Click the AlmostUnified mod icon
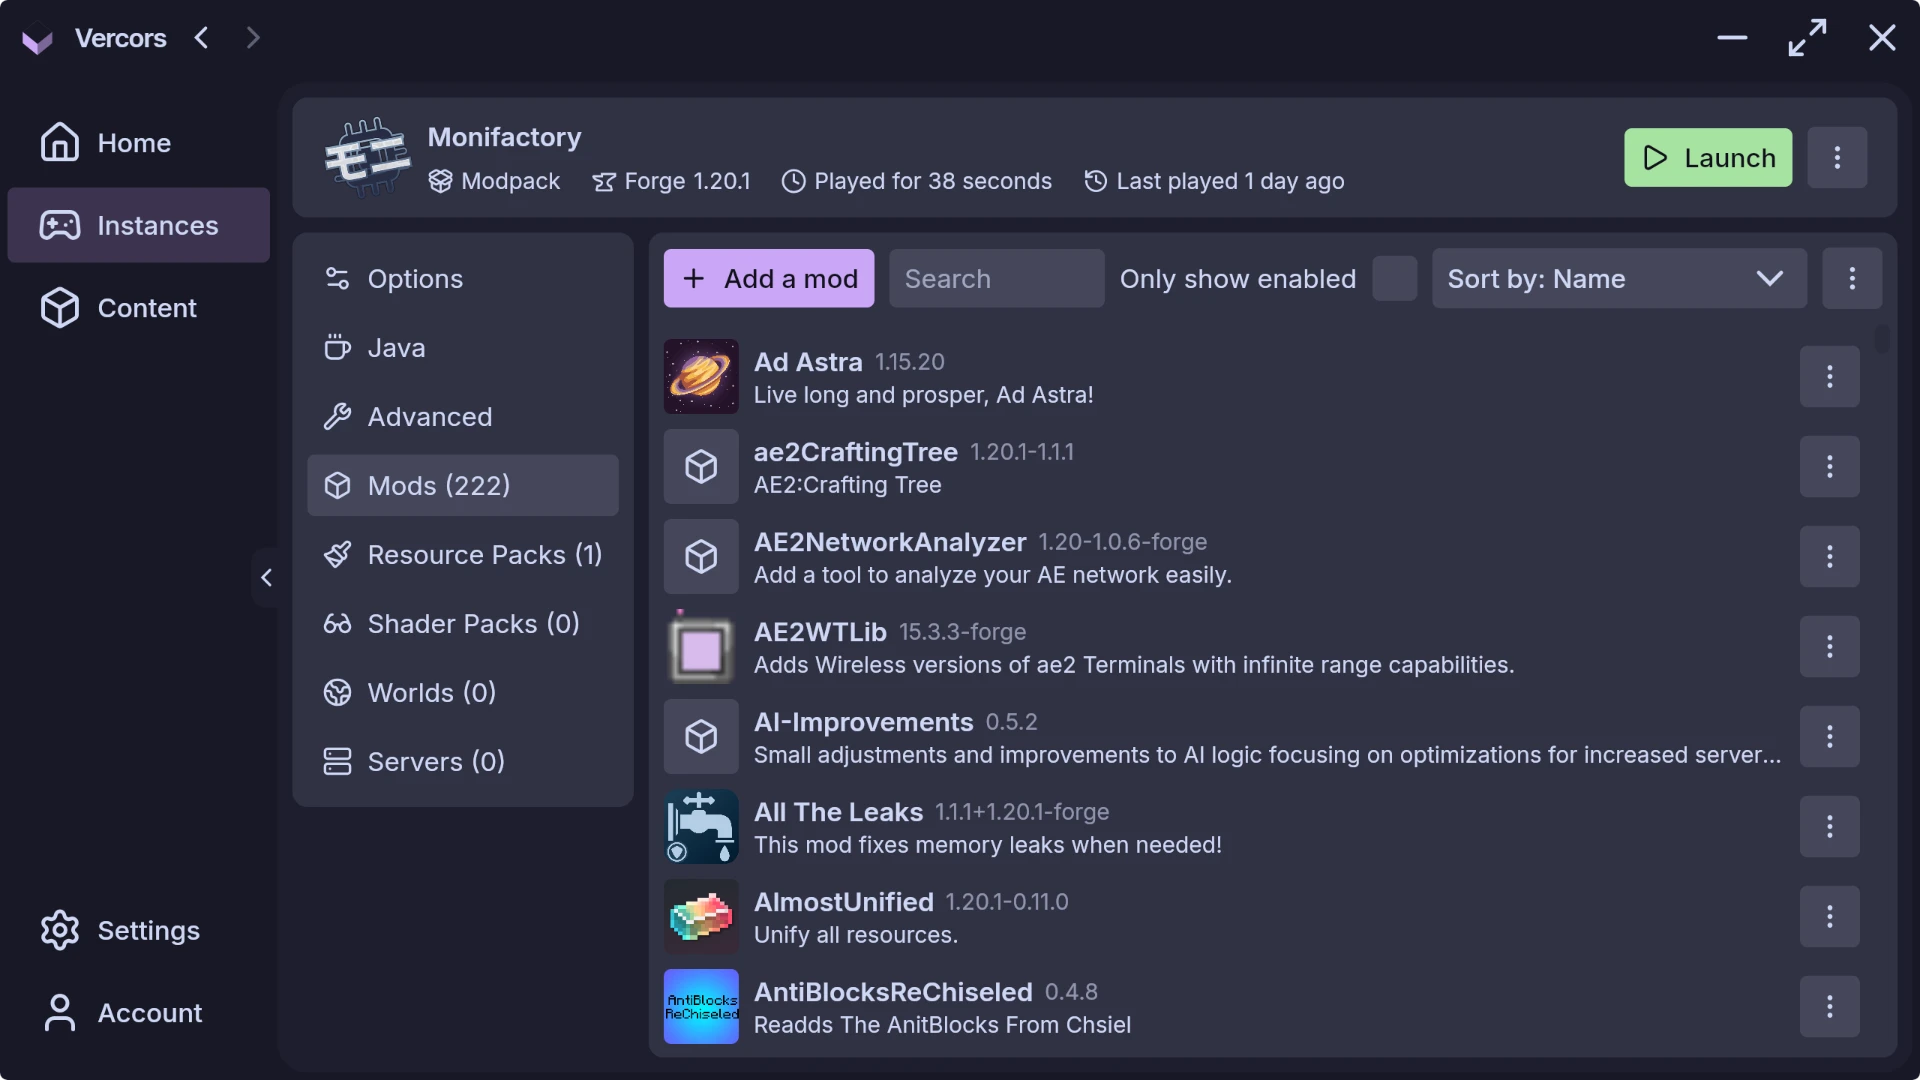 tap(701, 916)
